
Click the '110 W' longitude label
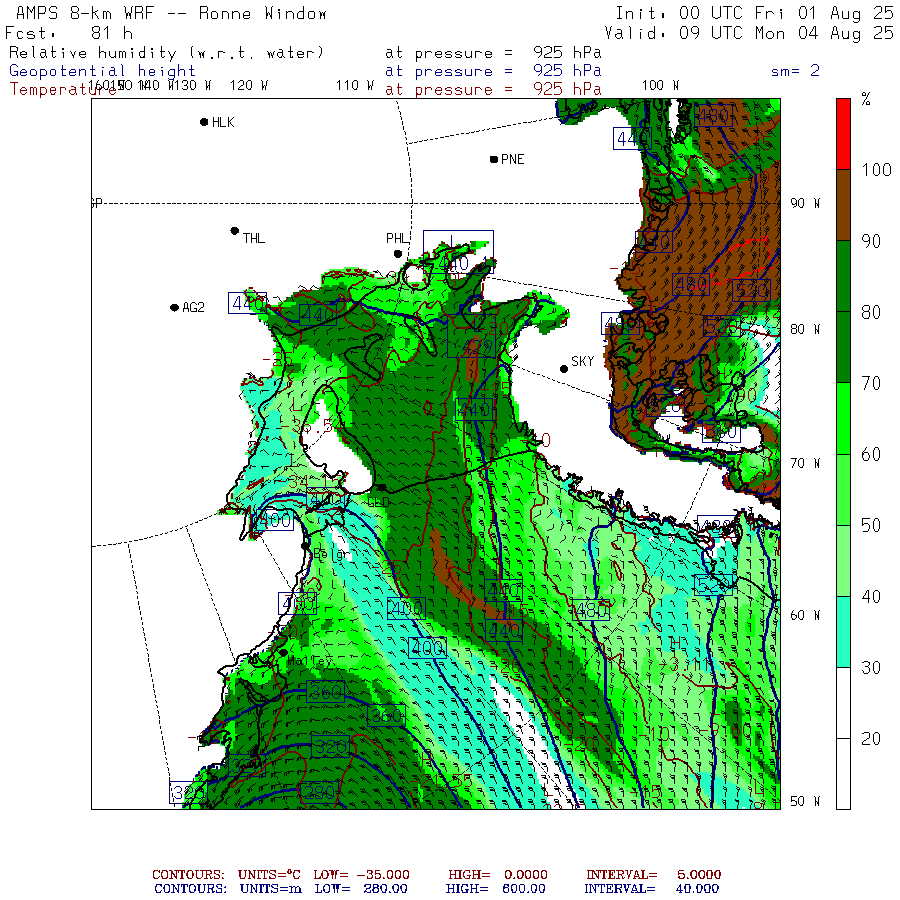pos(355,86)
